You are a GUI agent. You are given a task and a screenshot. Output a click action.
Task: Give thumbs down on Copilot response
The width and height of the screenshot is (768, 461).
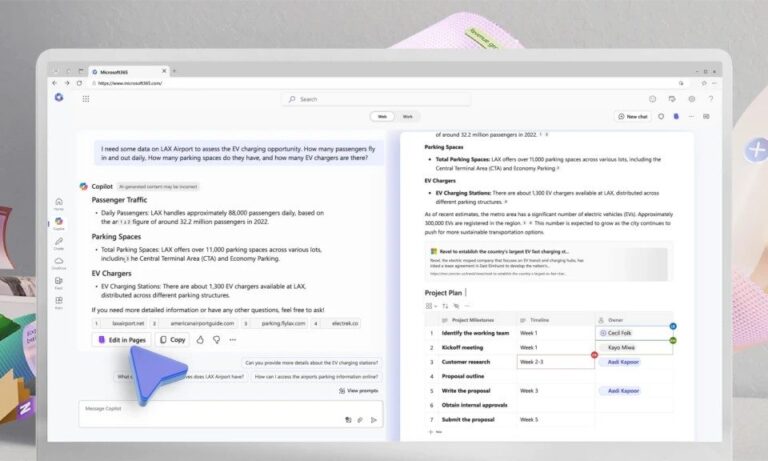[x=216, y=340]
